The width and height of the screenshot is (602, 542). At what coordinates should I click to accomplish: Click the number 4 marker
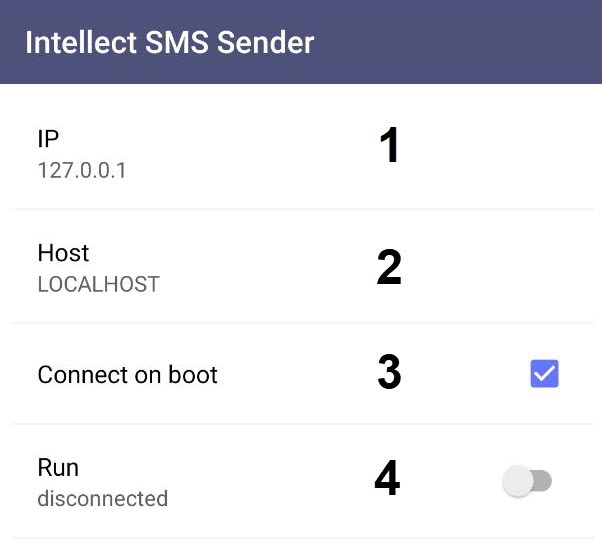tap(387, 479)
